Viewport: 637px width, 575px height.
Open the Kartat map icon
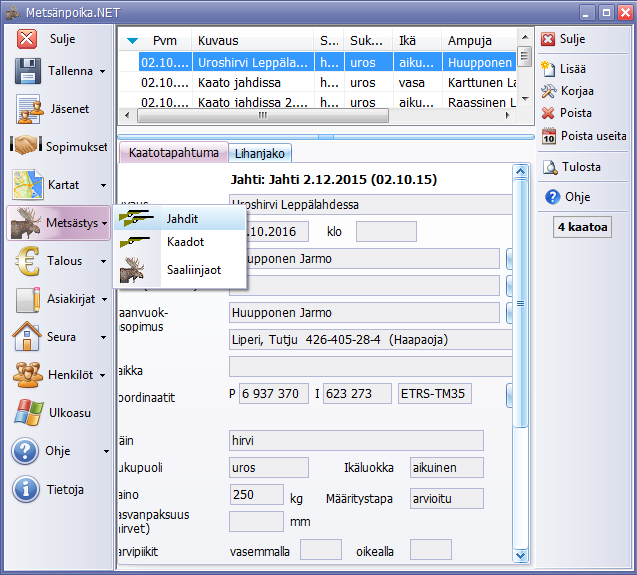tap(28, 185)
